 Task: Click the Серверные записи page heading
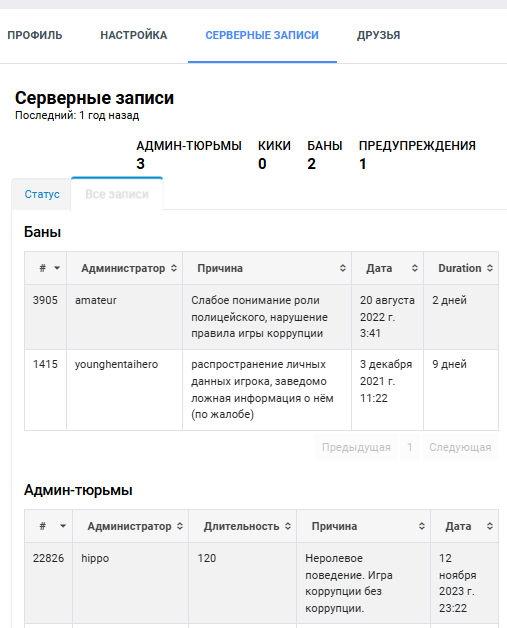pyautogui.click(x=95, y=98)
